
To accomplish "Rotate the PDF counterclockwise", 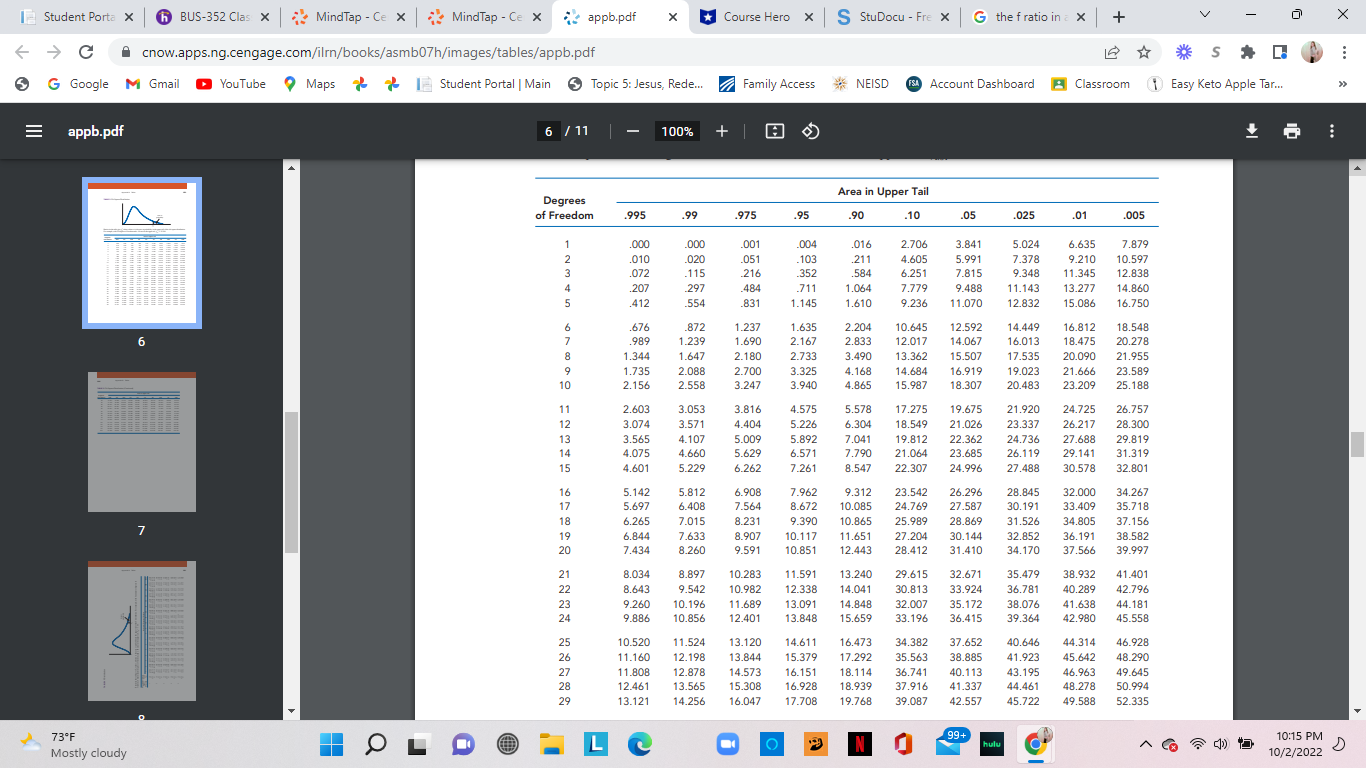I will (812, 131).
